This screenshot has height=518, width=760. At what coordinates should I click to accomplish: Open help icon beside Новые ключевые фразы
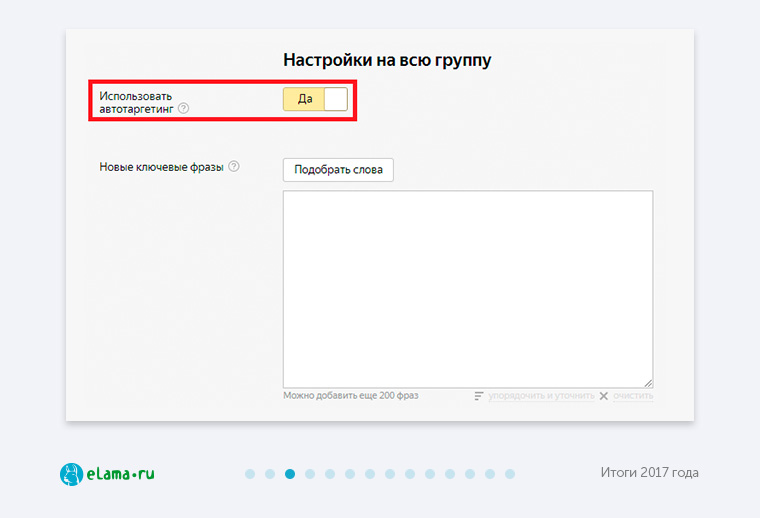234,166
